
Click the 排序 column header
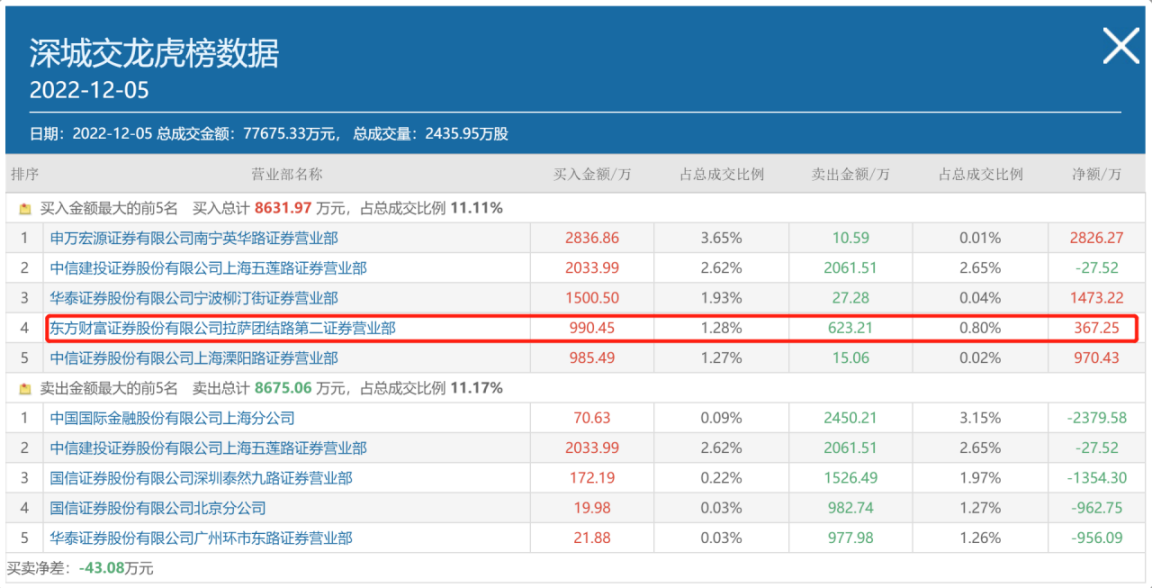pyautogui.click(x=24, y=174)
